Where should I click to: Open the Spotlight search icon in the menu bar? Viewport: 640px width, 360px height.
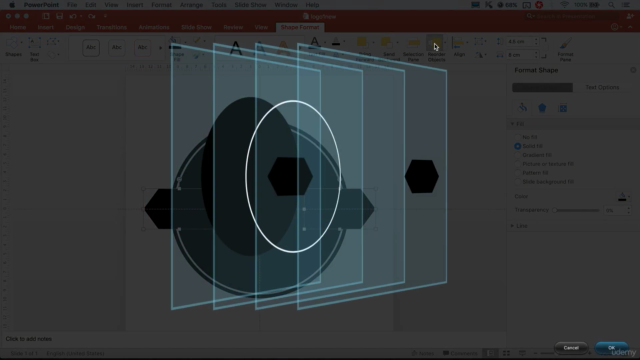tap(611, 5)
